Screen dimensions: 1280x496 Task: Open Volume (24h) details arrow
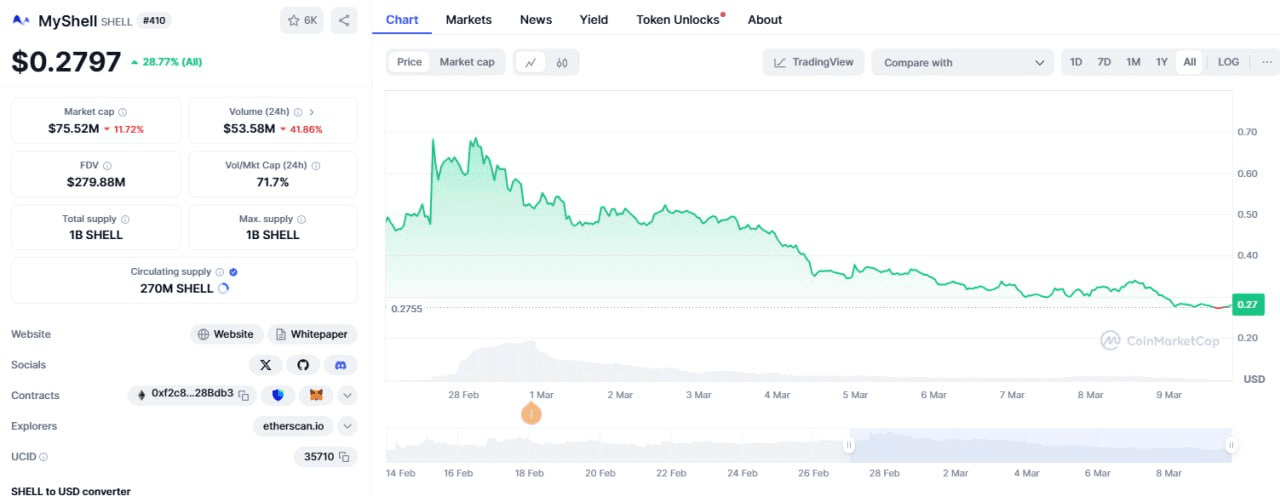pyautogui.click(x=312, y=112)
